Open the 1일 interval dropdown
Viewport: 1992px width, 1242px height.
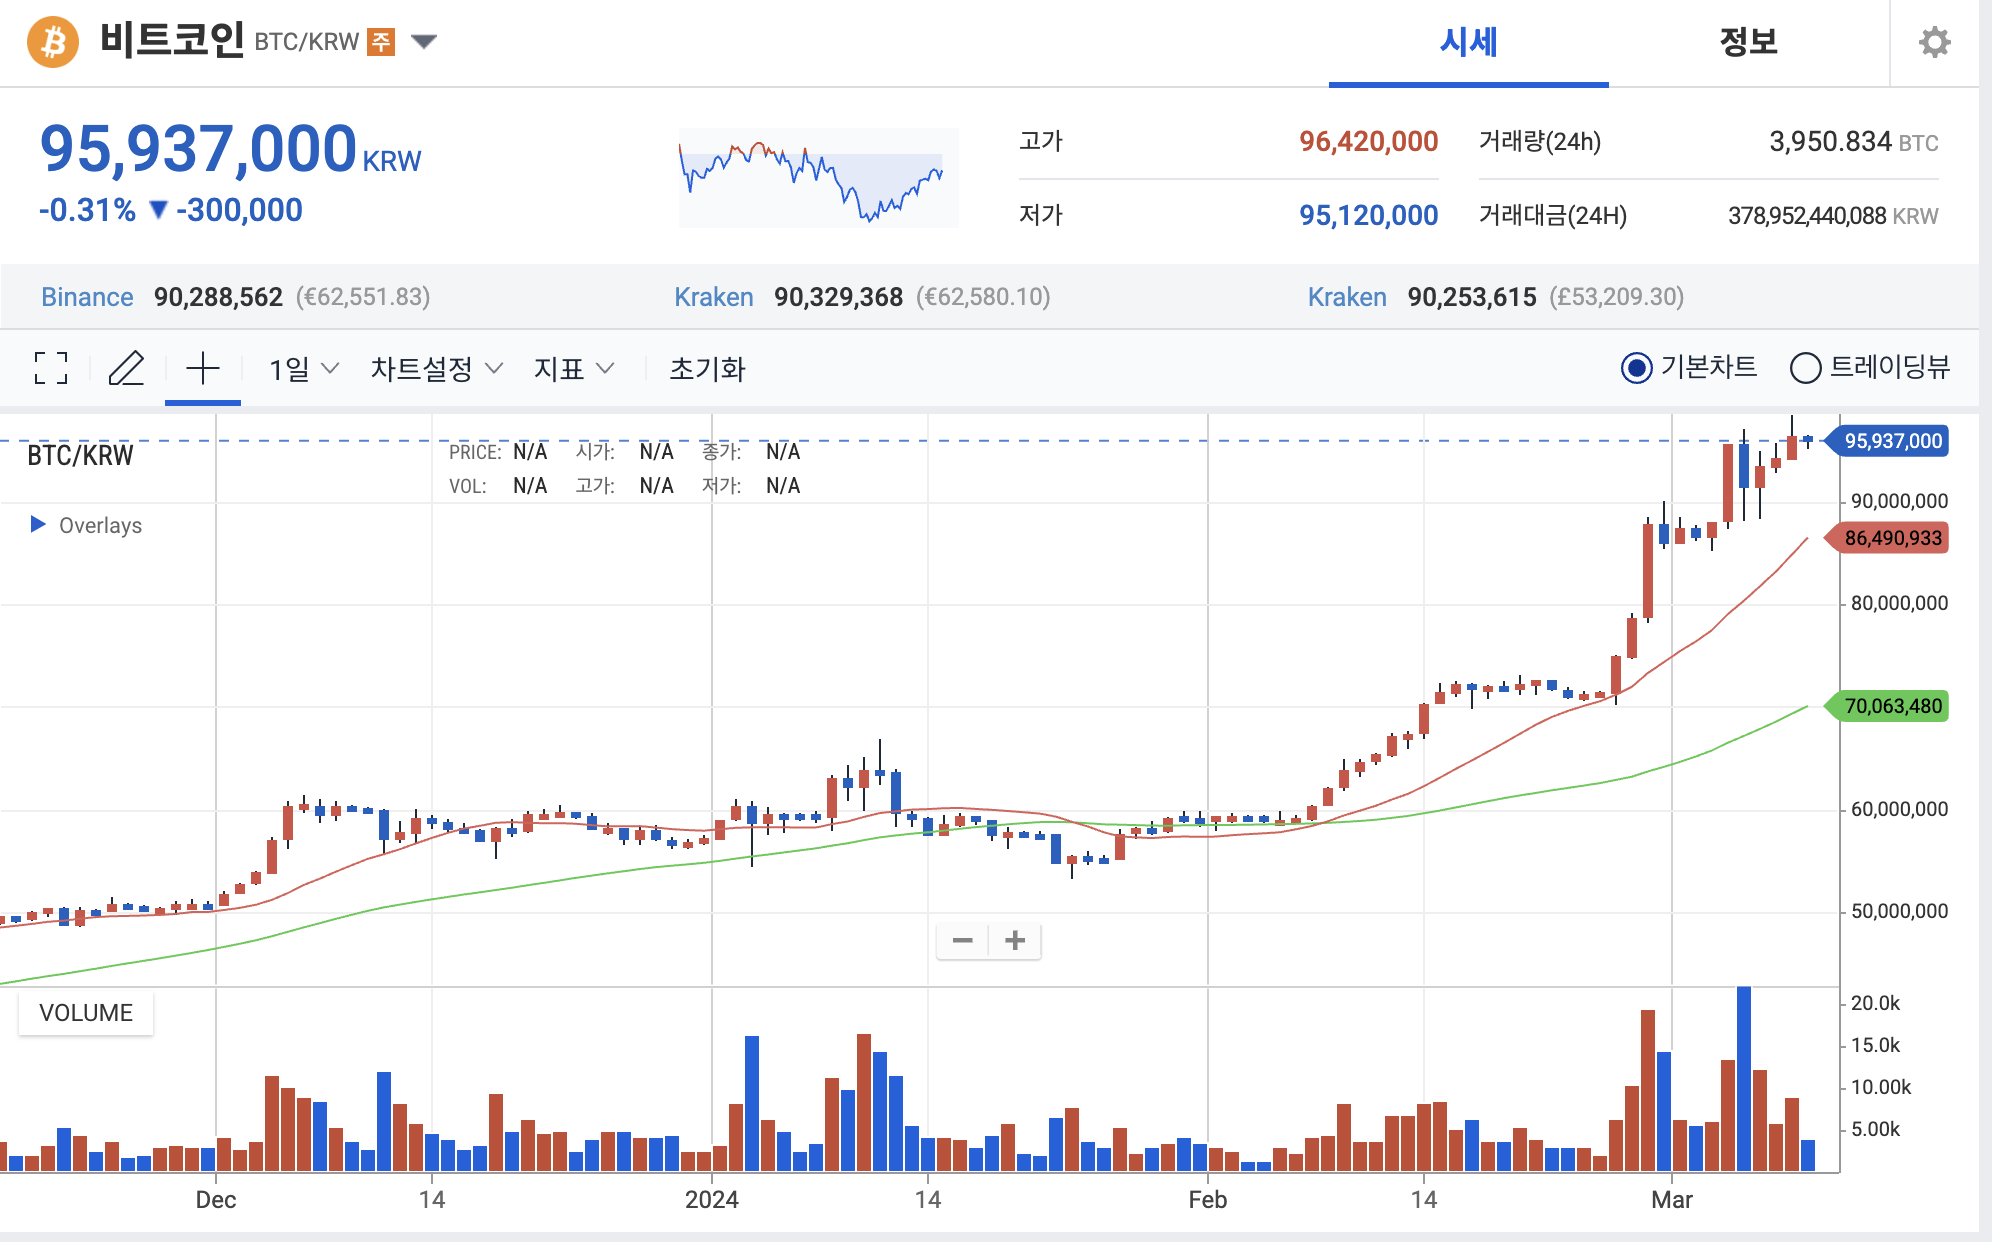(x=304, y=369)
